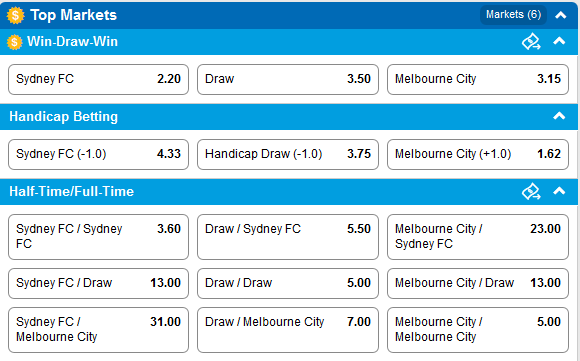Pick Sydney FC / Melbourne City at 31.00

click(x=98, y=330)
